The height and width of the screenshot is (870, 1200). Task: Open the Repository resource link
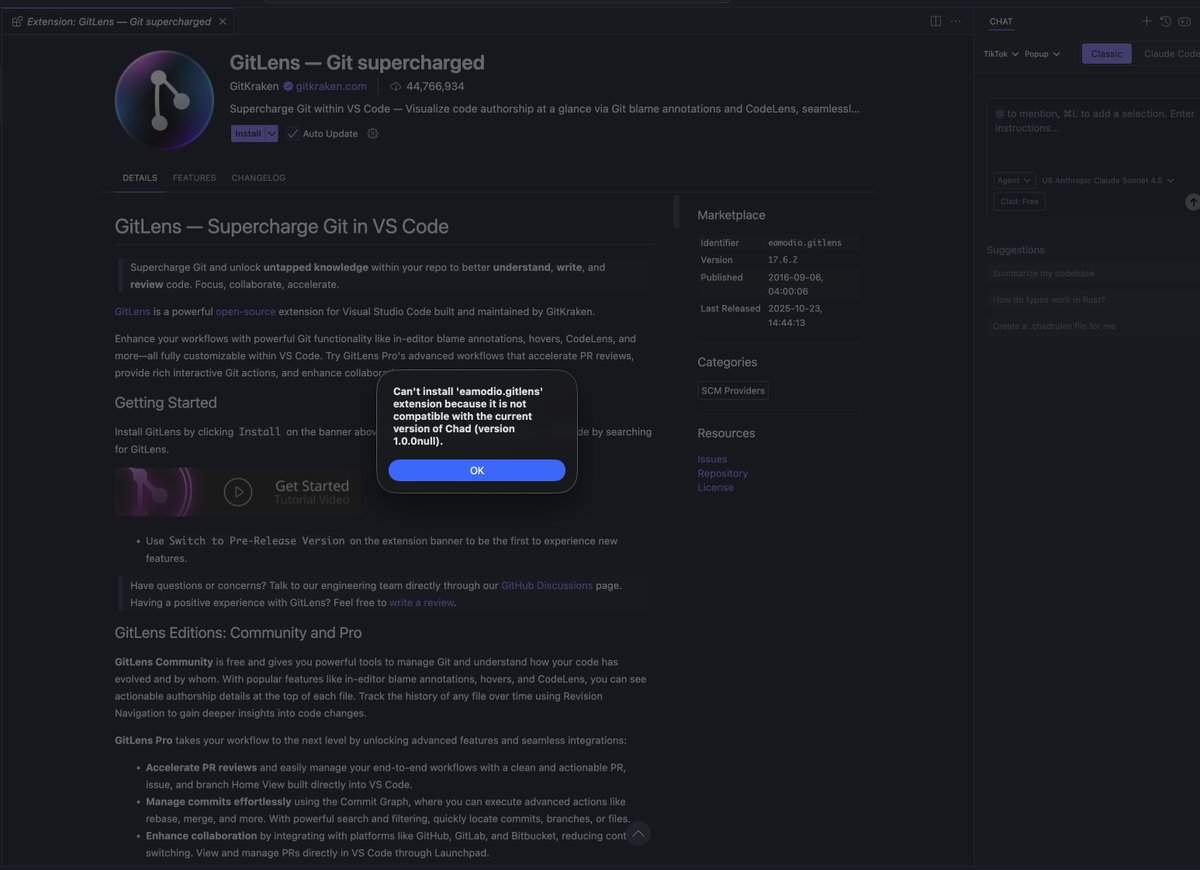click(722, 473)
